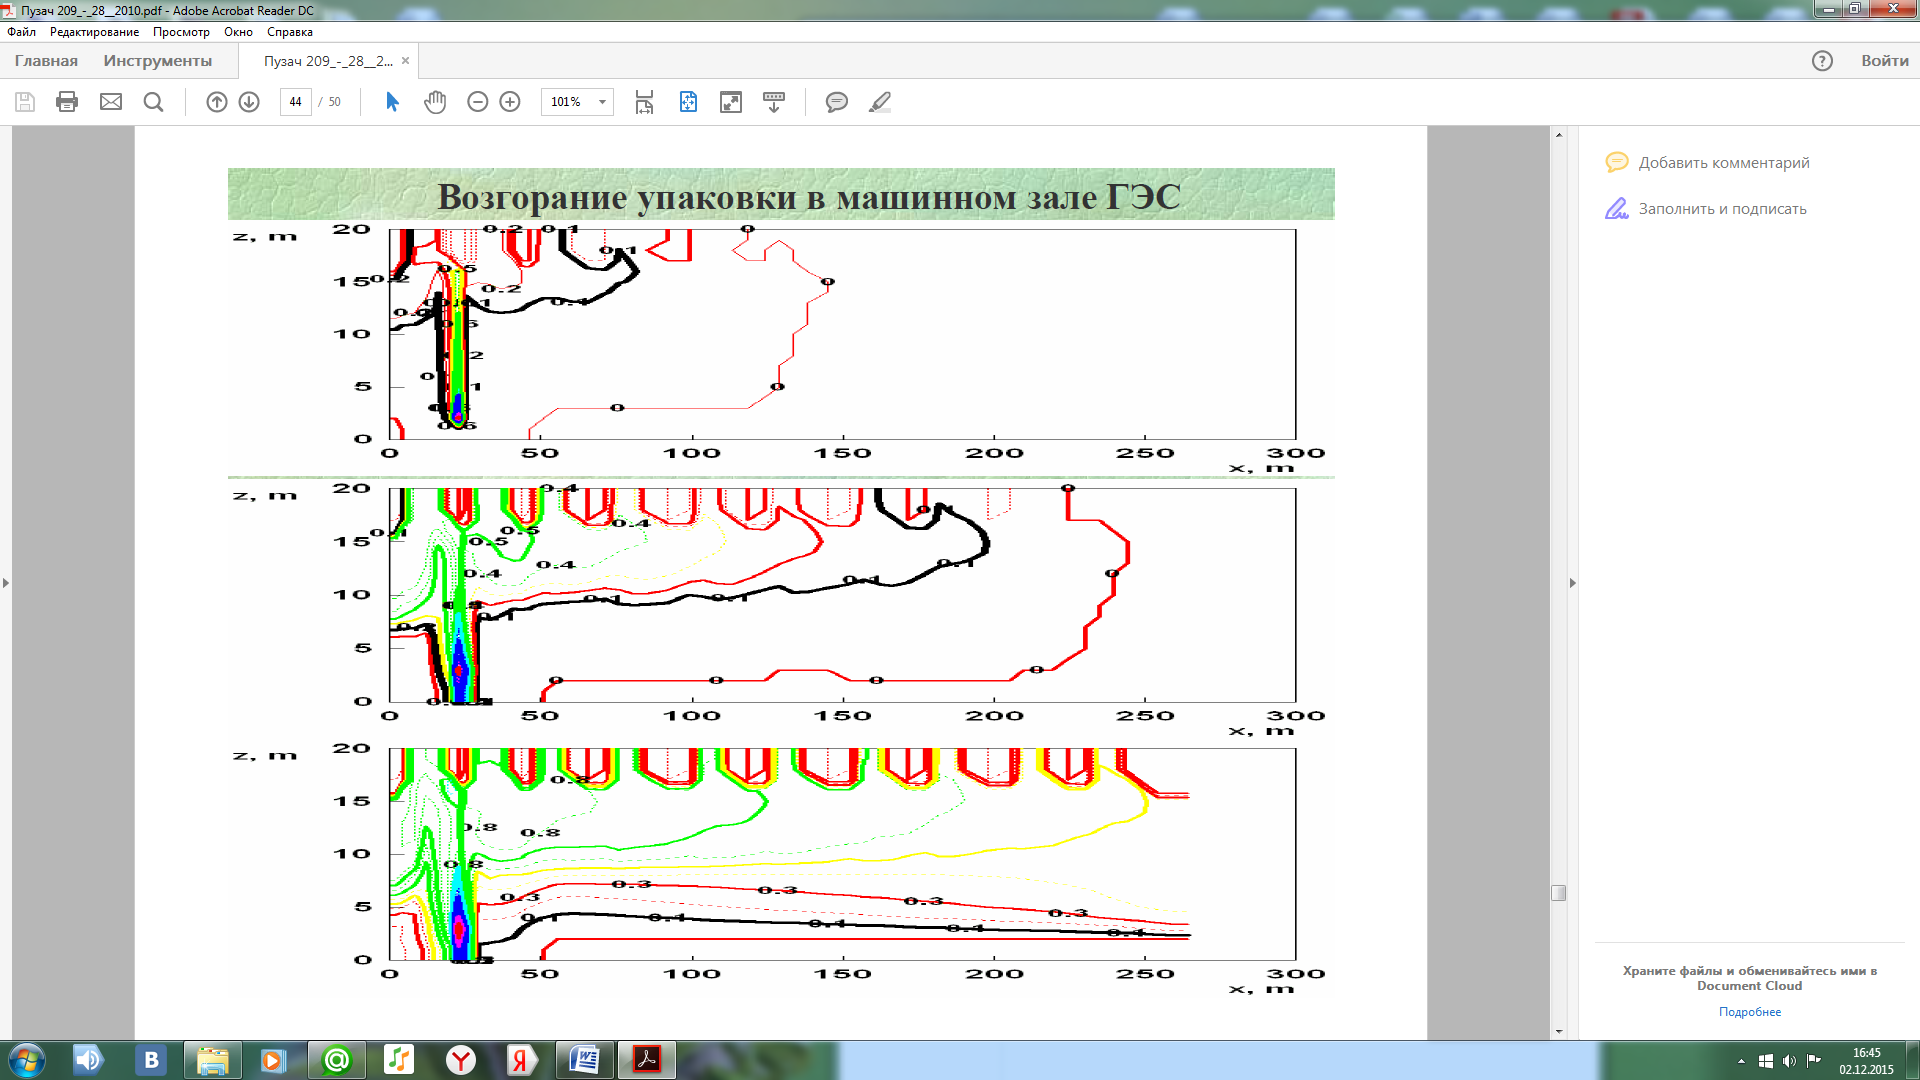1920x1080 pixels.
Task: Show hidden tray icons arrow
Action: pyautogui.click(x=1741, y=1061)
